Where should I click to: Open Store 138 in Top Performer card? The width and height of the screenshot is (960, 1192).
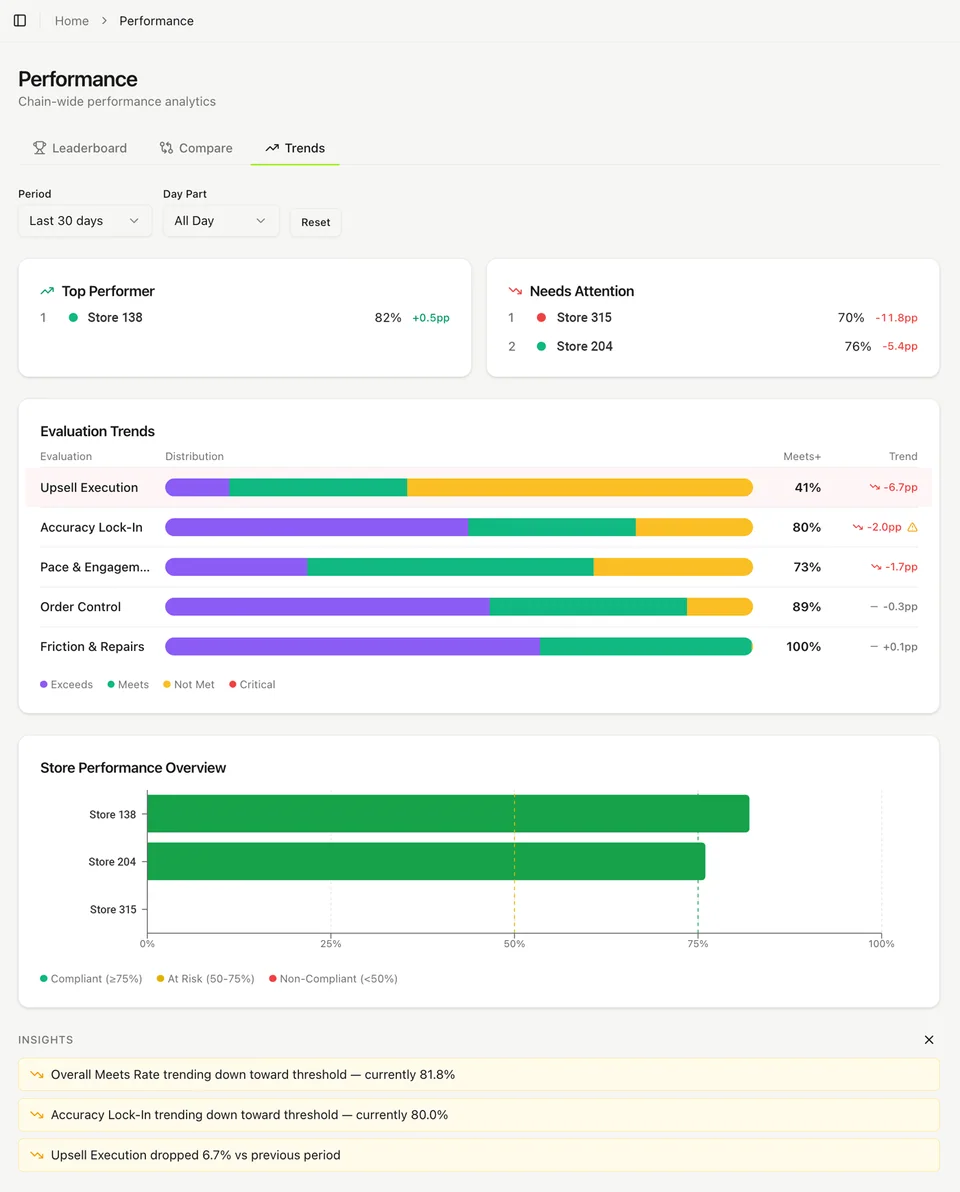pos(115,317)
